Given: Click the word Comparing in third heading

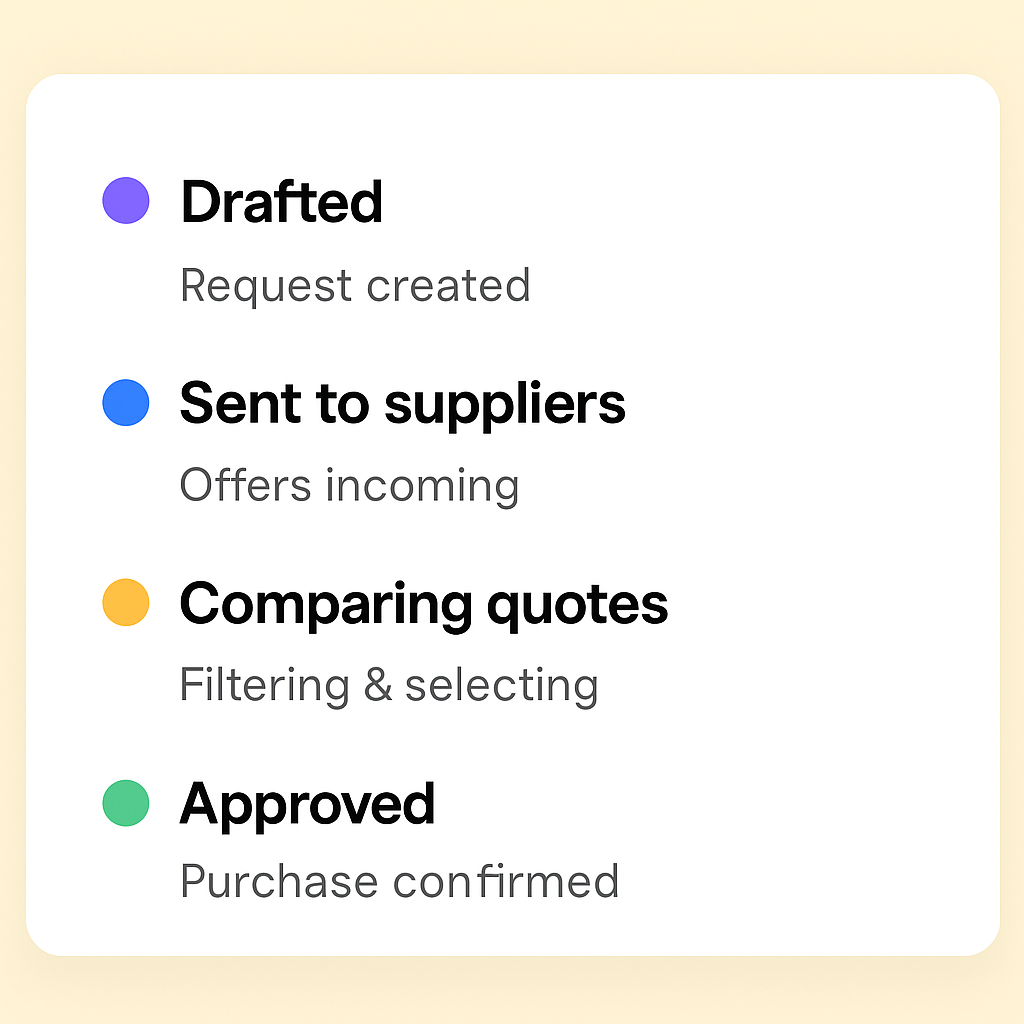Looking at the screenshot, I should [x=326, y=605].
